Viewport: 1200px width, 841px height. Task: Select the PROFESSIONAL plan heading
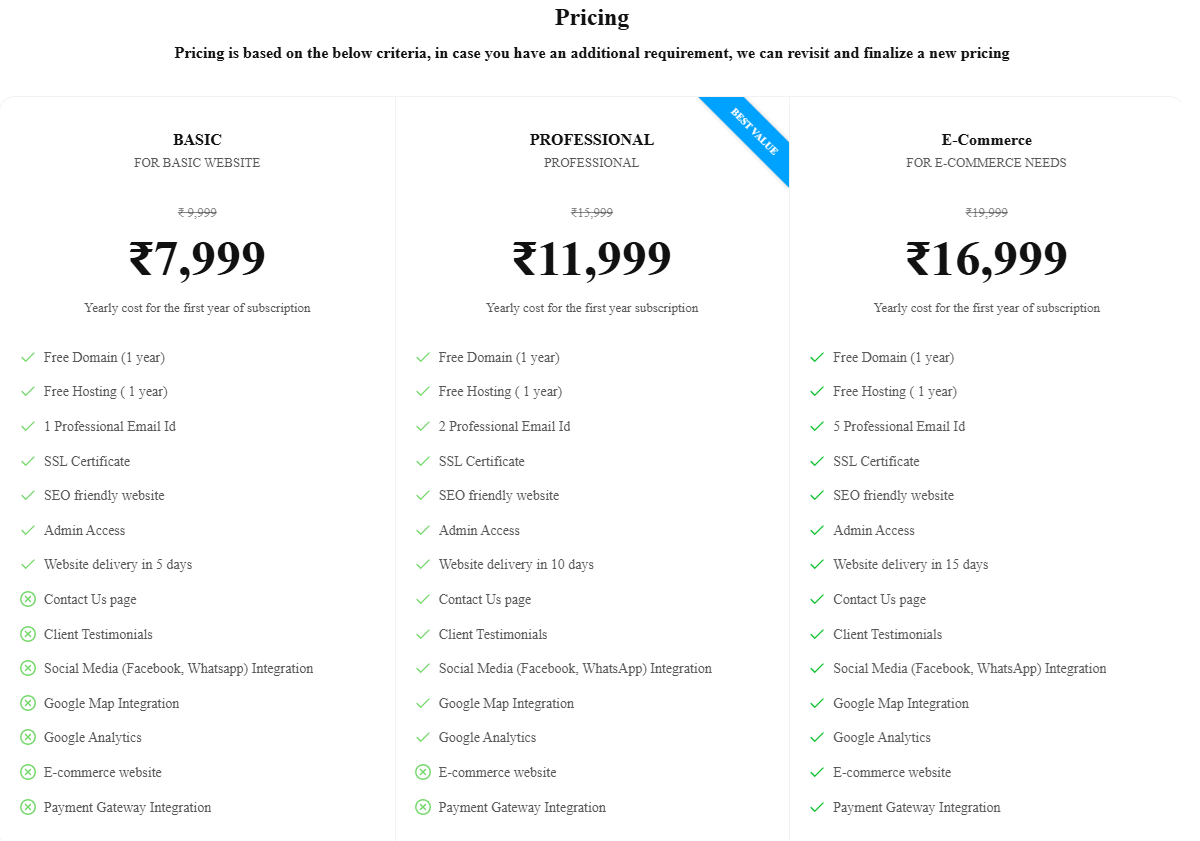592,140
